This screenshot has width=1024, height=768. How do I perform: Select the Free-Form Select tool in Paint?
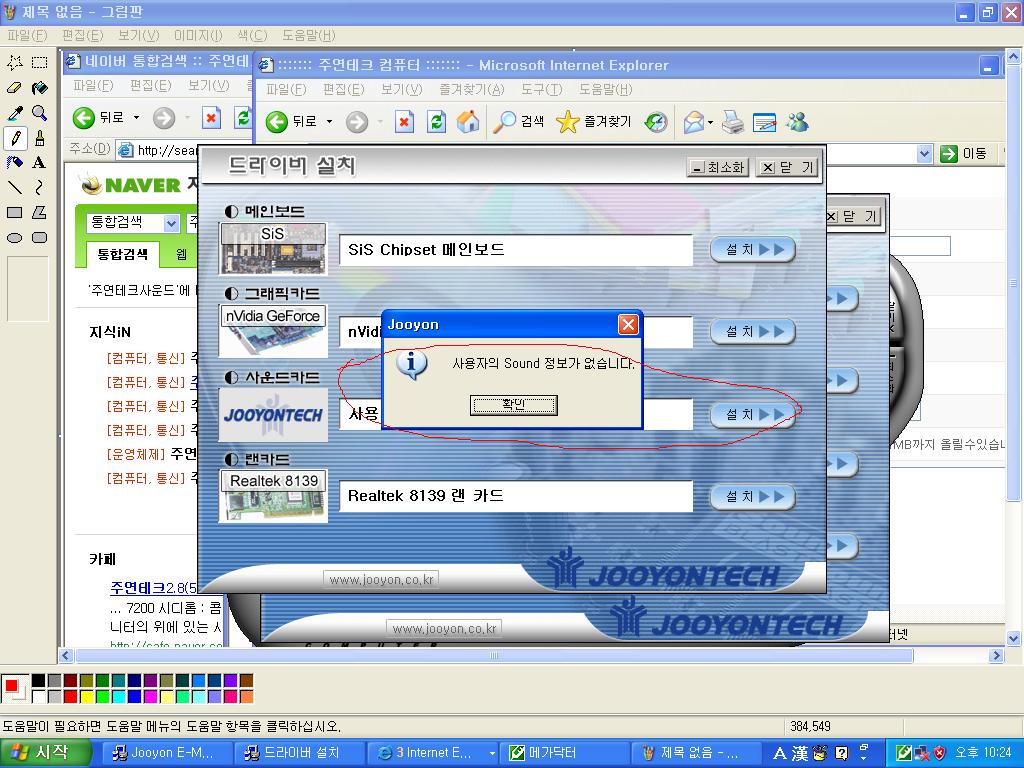[15, 63]
